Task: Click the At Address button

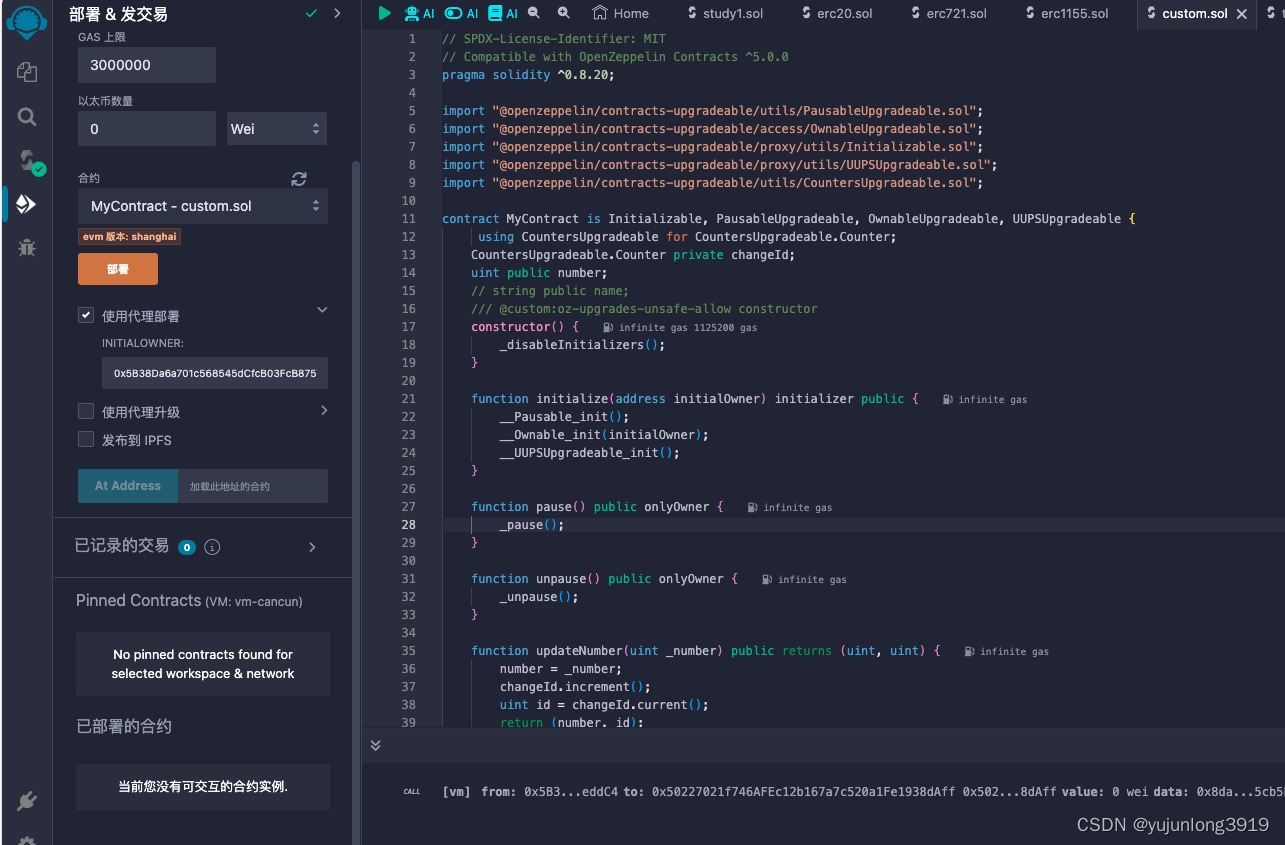Action: (128, 486)
